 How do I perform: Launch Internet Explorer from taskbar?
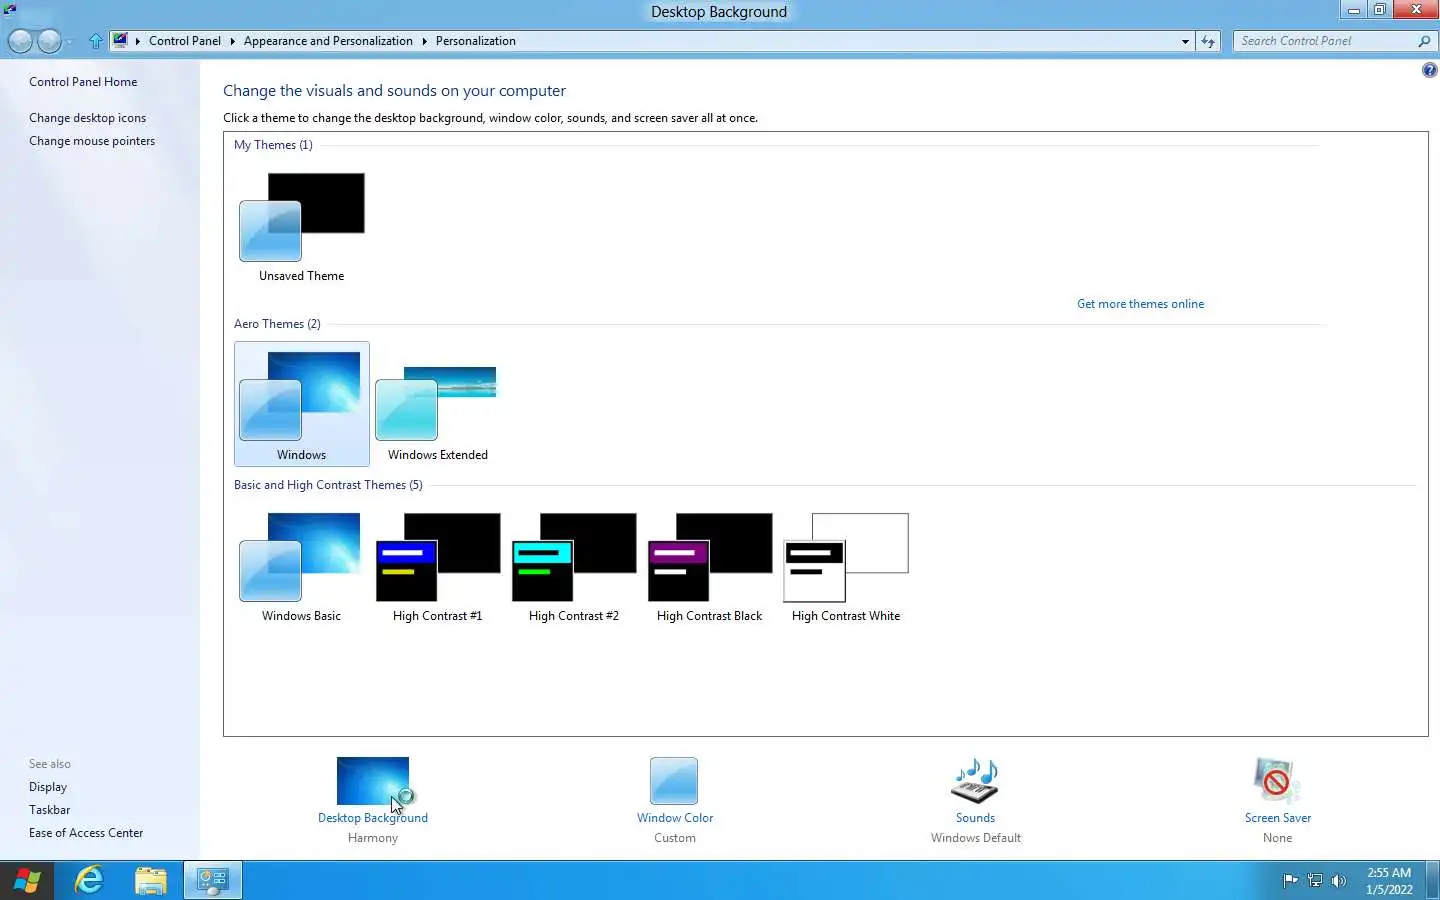click(89, 880)
